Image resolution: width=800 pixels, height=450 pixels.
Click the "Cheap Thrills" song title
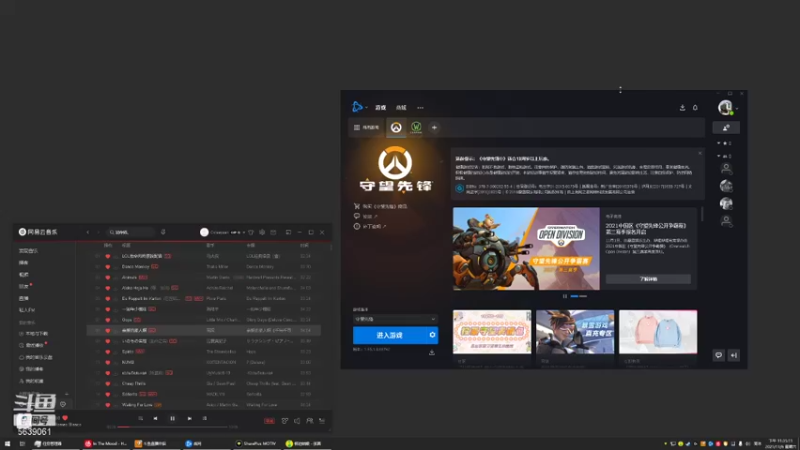pos(134,384)
